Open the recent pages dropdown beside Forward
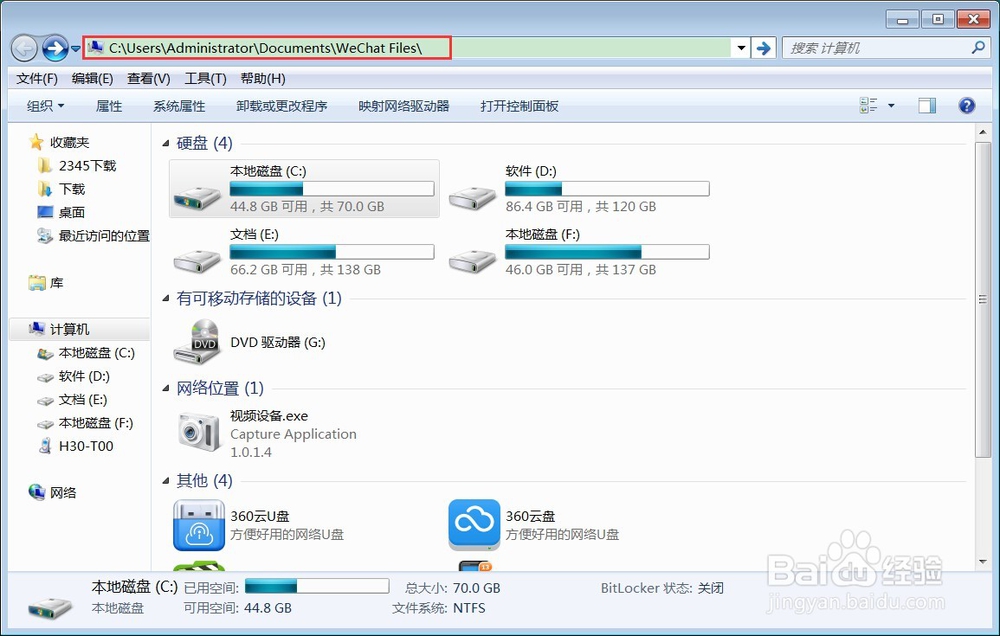This screenshot has height=636, width=1000. point(75,48)
